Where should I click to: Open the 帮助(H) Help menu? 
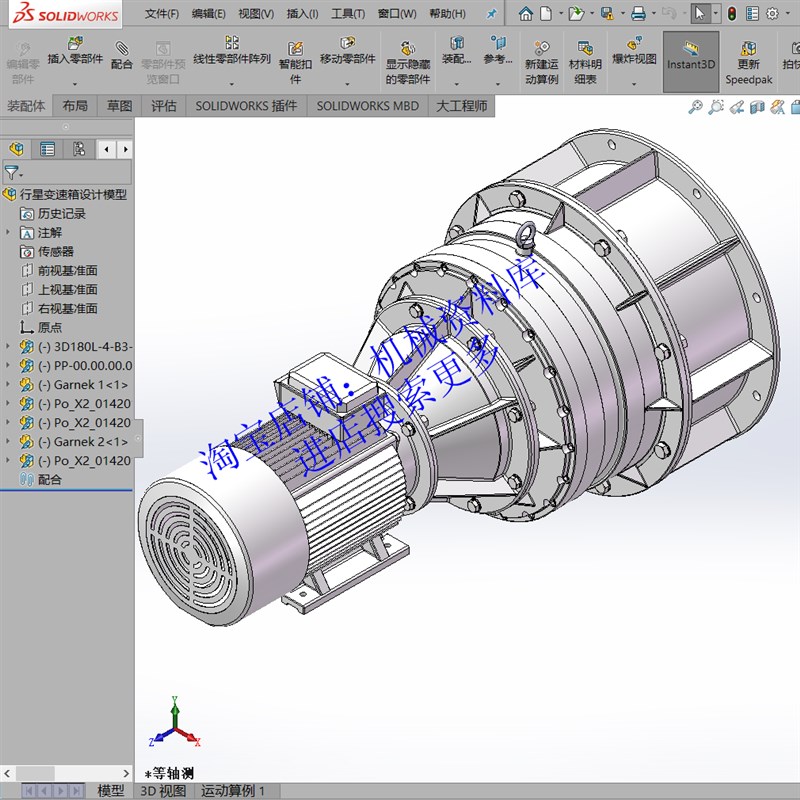tap(447, 14)
